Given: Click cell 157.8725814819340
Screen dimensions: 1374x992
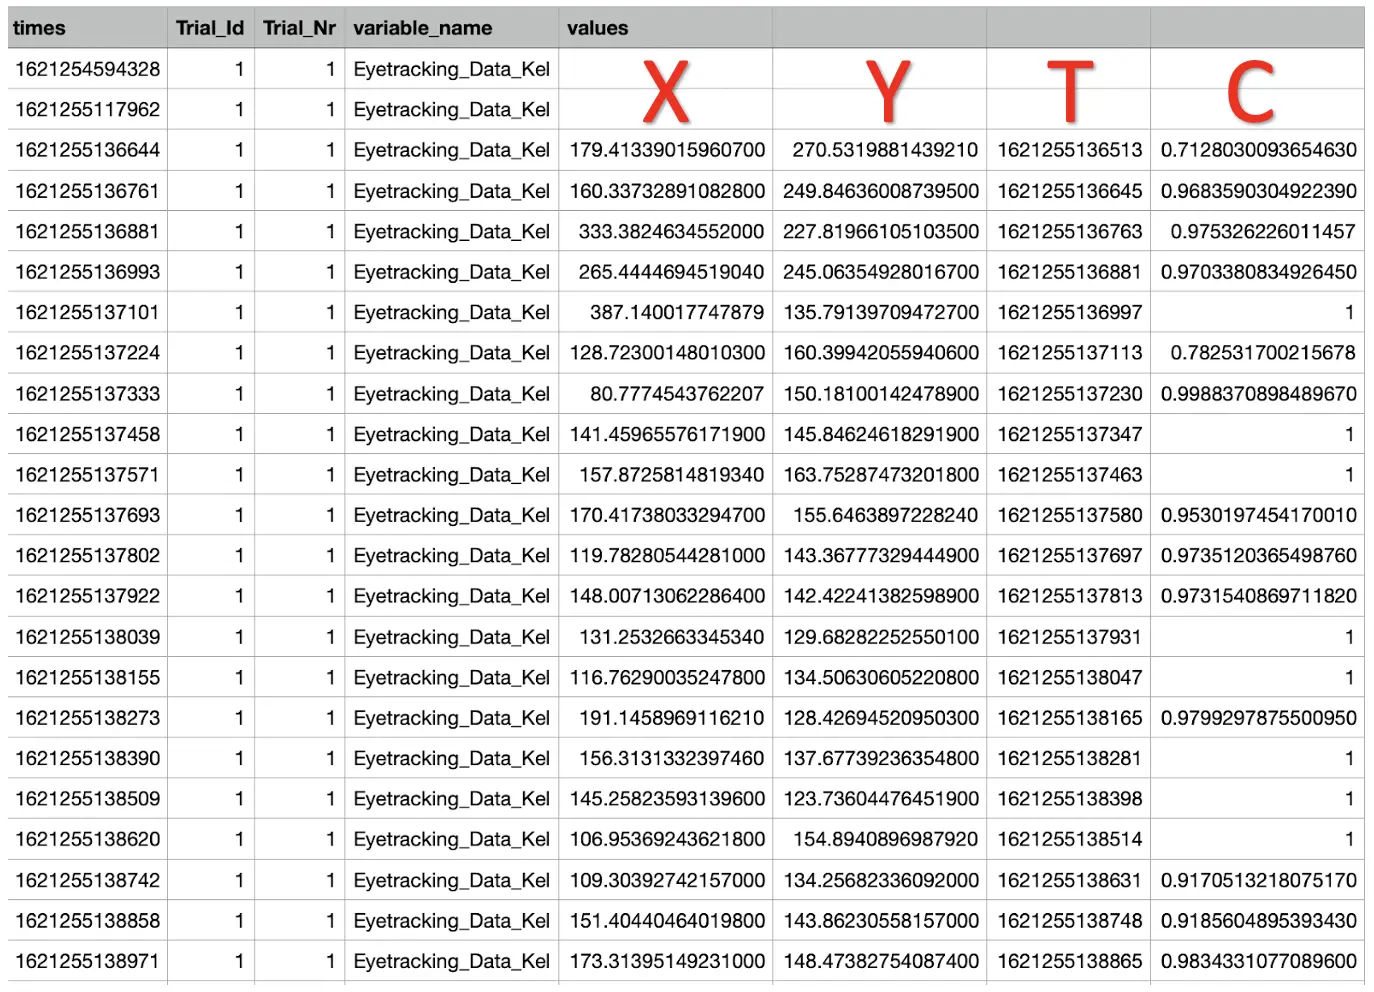Looking at the screenshot, I should [x=665, y=474].
